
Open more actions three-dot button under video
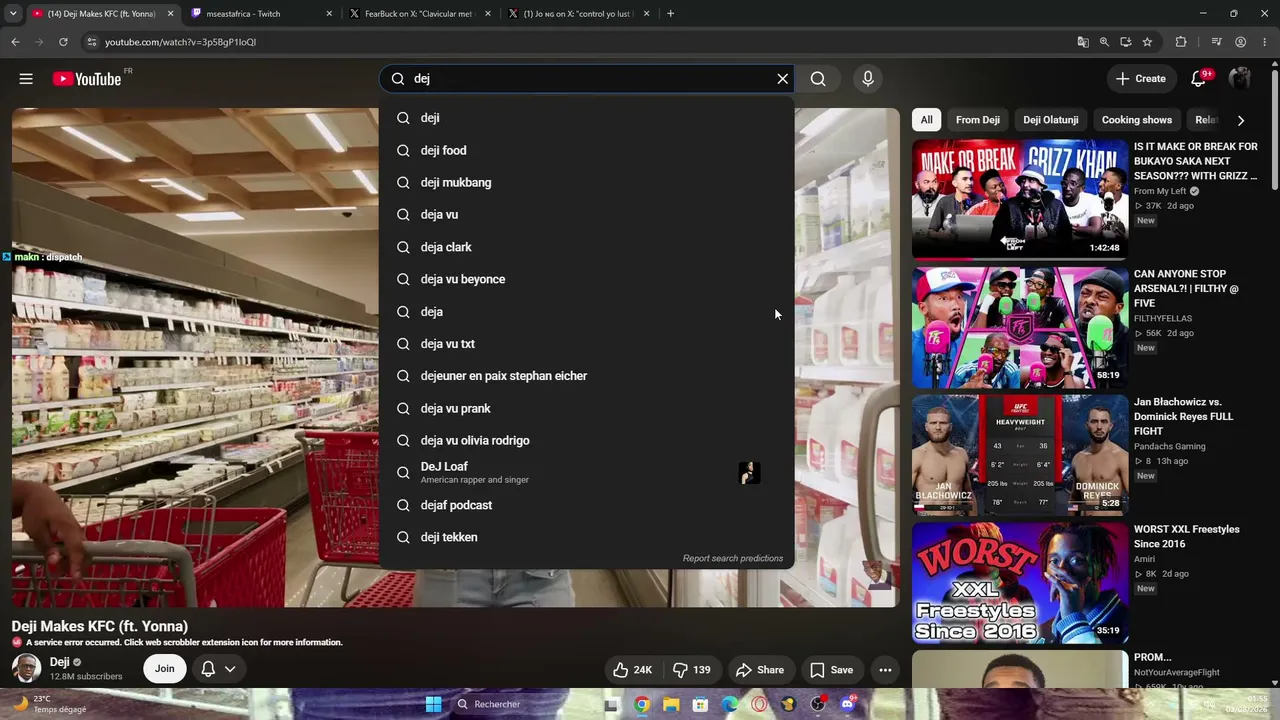[x=885, y=670]
